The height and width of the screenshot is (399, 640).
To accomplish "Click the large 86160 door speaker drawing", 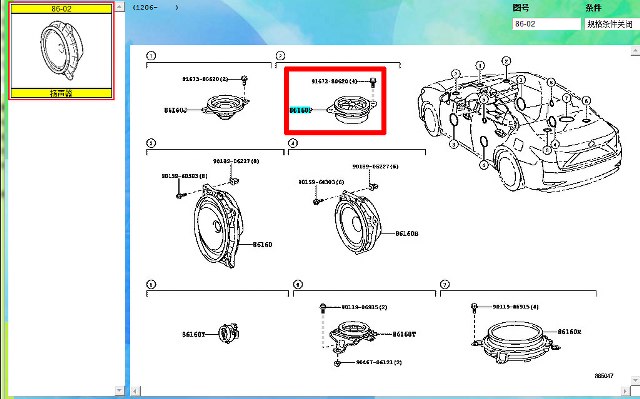I will pyautogui.click(x=218, y=226).
